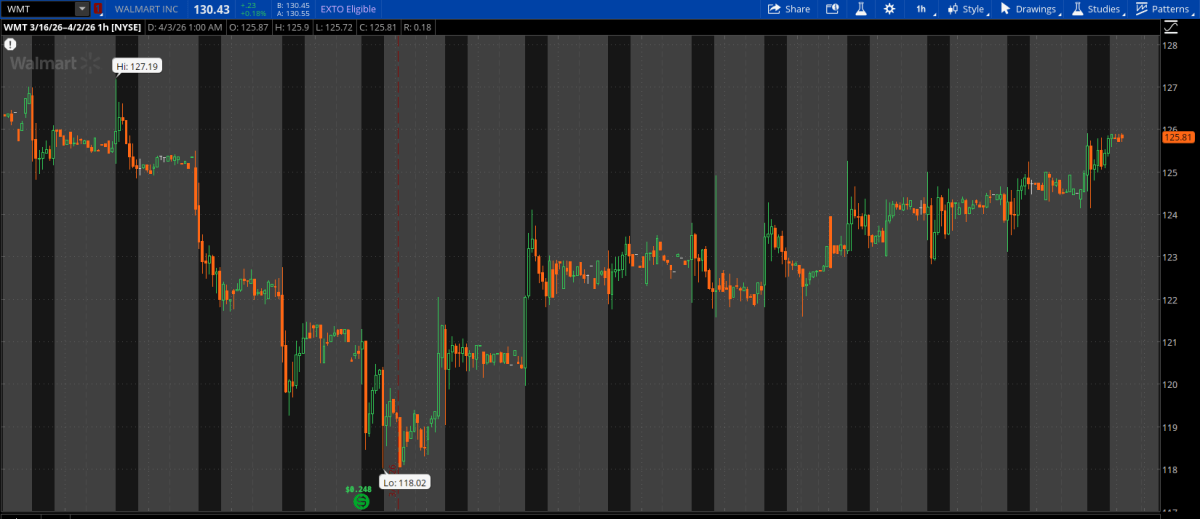
Task: Click the D: 4/3/26 1:00 AM date readout
Action: click(185, 27)
